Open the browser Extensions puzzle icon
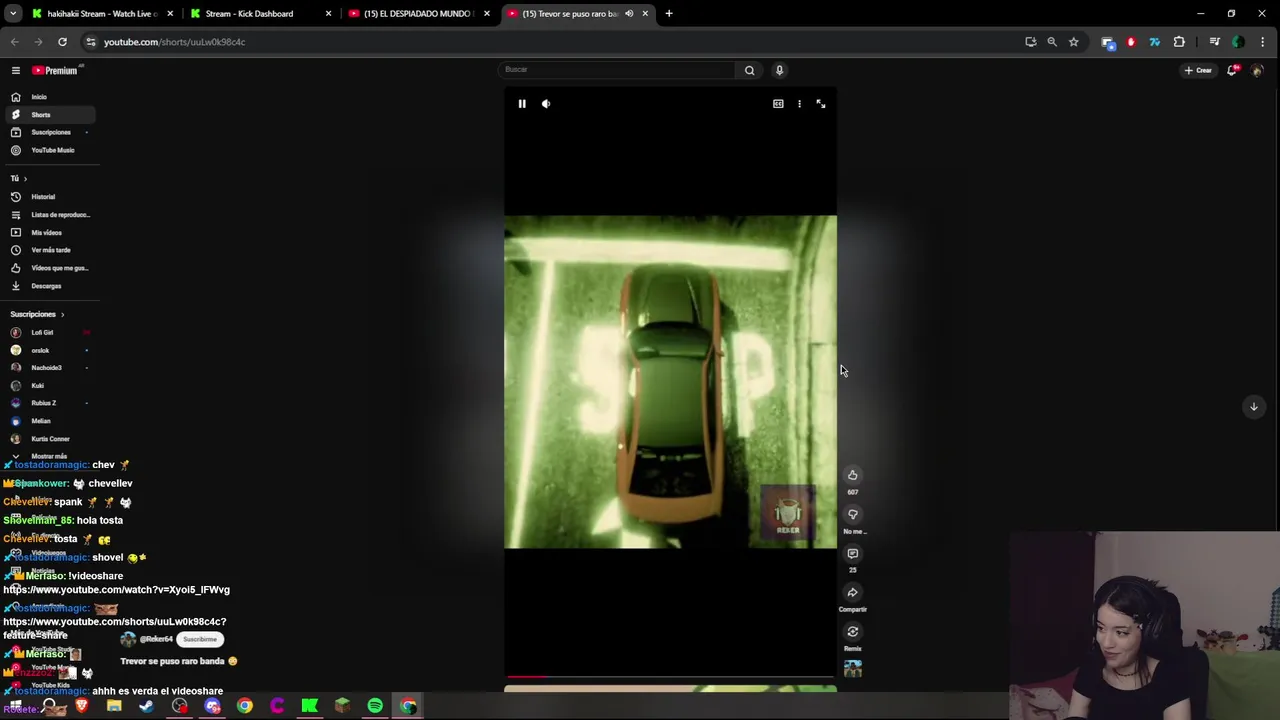 [x=1179, y=42]
